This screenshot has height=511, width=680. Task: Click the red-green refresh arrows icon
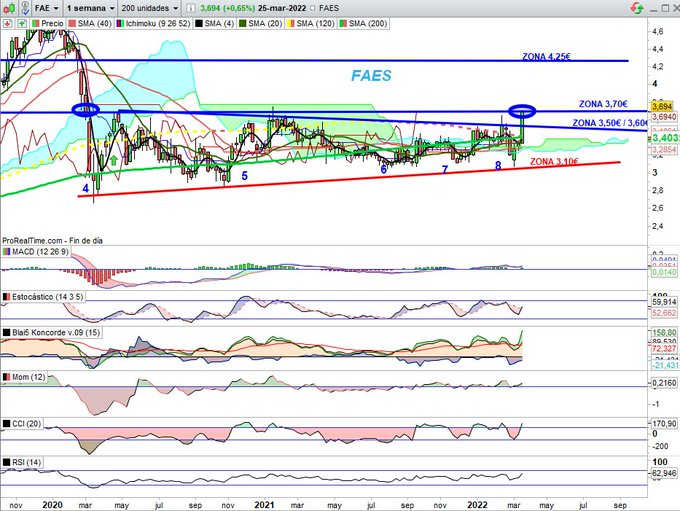coord(637,8)
